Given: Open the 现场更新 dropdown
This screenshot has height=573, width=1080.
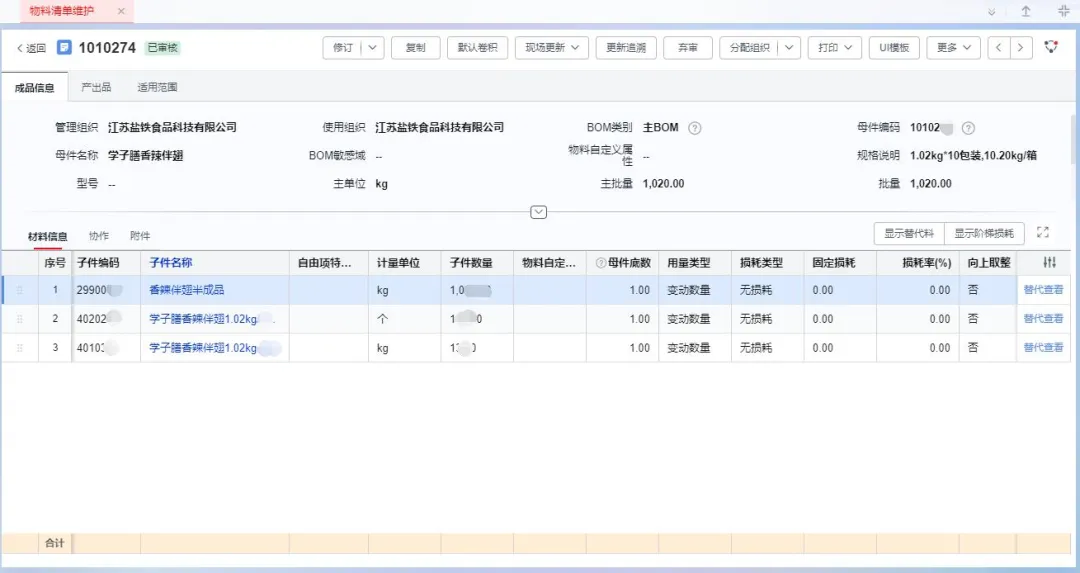Looking at the screenshot, I should coord(552,48).
